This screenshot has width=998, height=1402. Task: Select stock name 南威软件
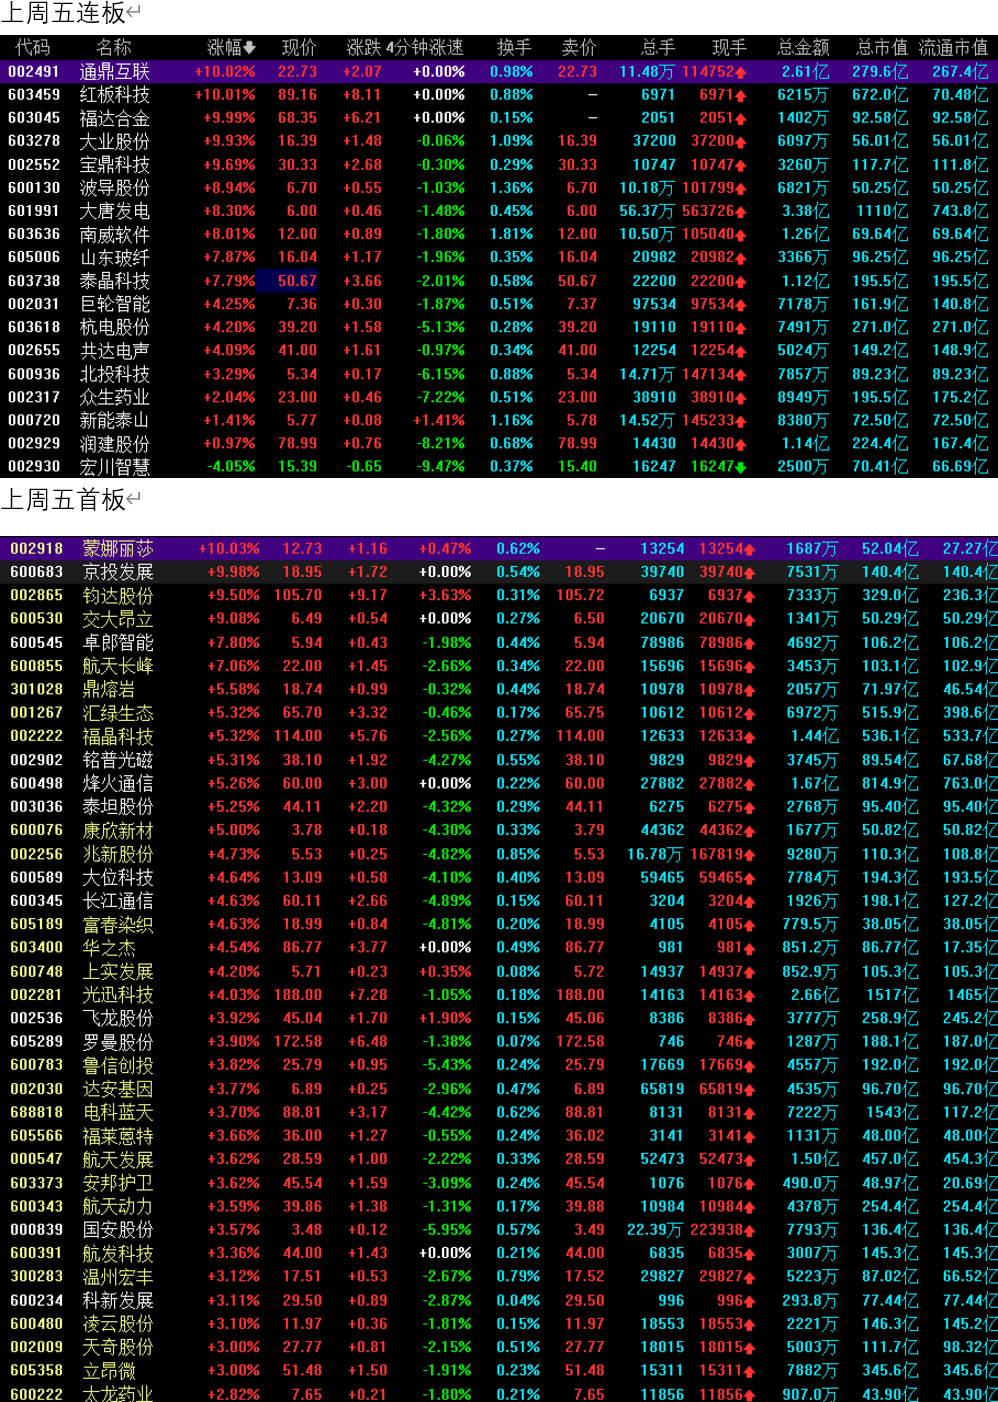tap(115, 234)
